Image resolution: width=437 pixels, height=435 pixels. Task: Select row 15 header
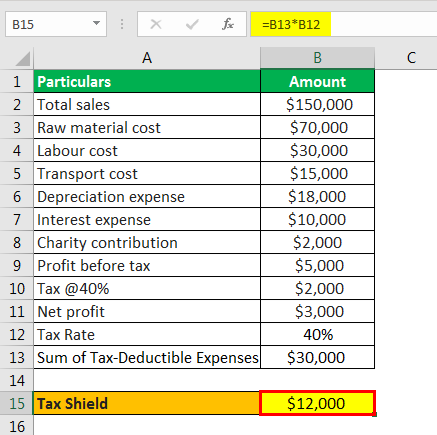[x=17, y=404]
